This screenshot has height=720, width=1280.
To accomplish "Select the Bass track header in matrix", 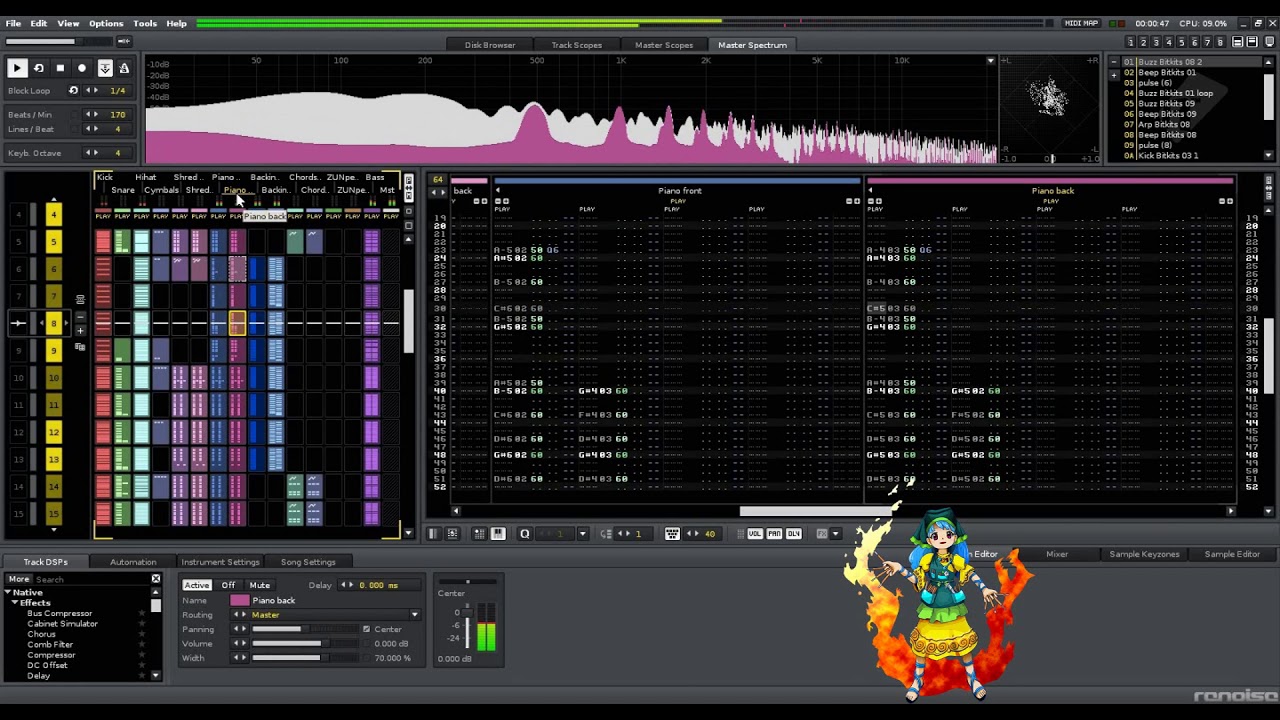I will [375, 177].
